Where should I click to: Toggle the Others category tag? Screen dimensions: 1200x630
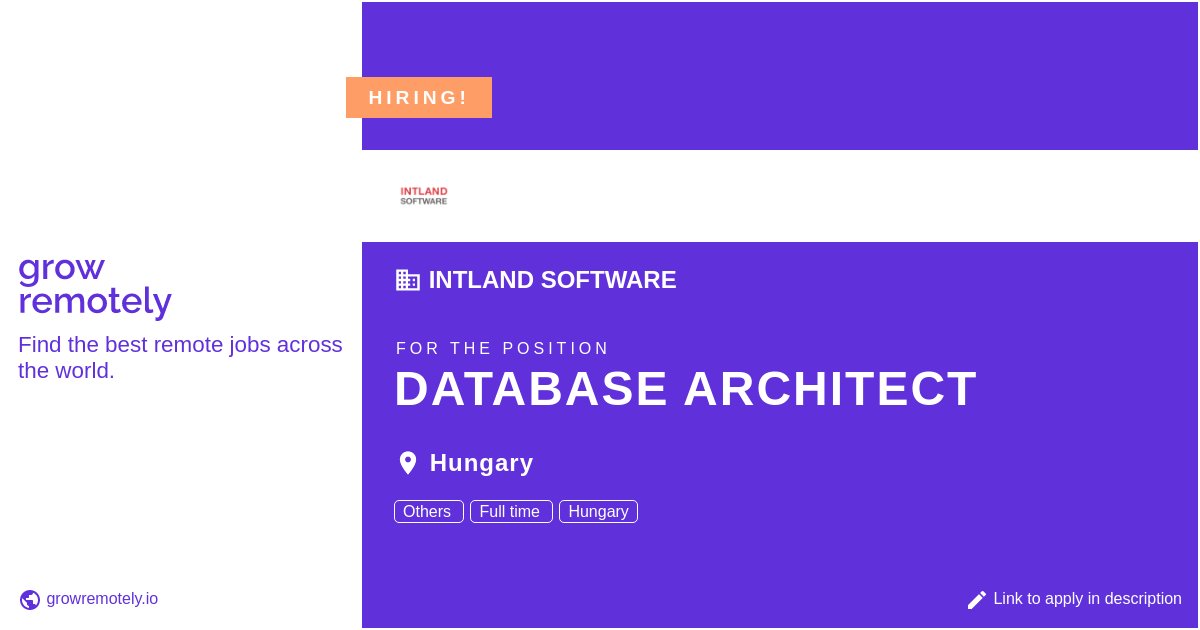[427, 511]
